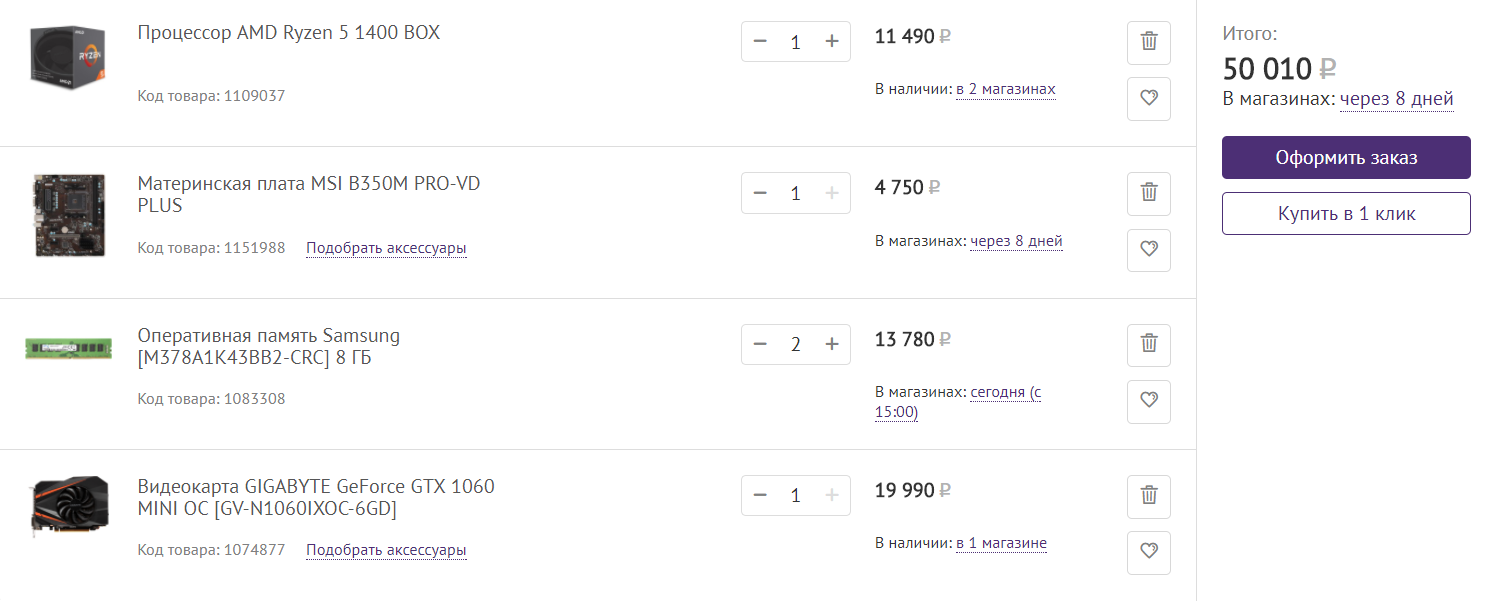
Task: Decrease MSI motherboard quantity
Action: [x=760, y=193]
